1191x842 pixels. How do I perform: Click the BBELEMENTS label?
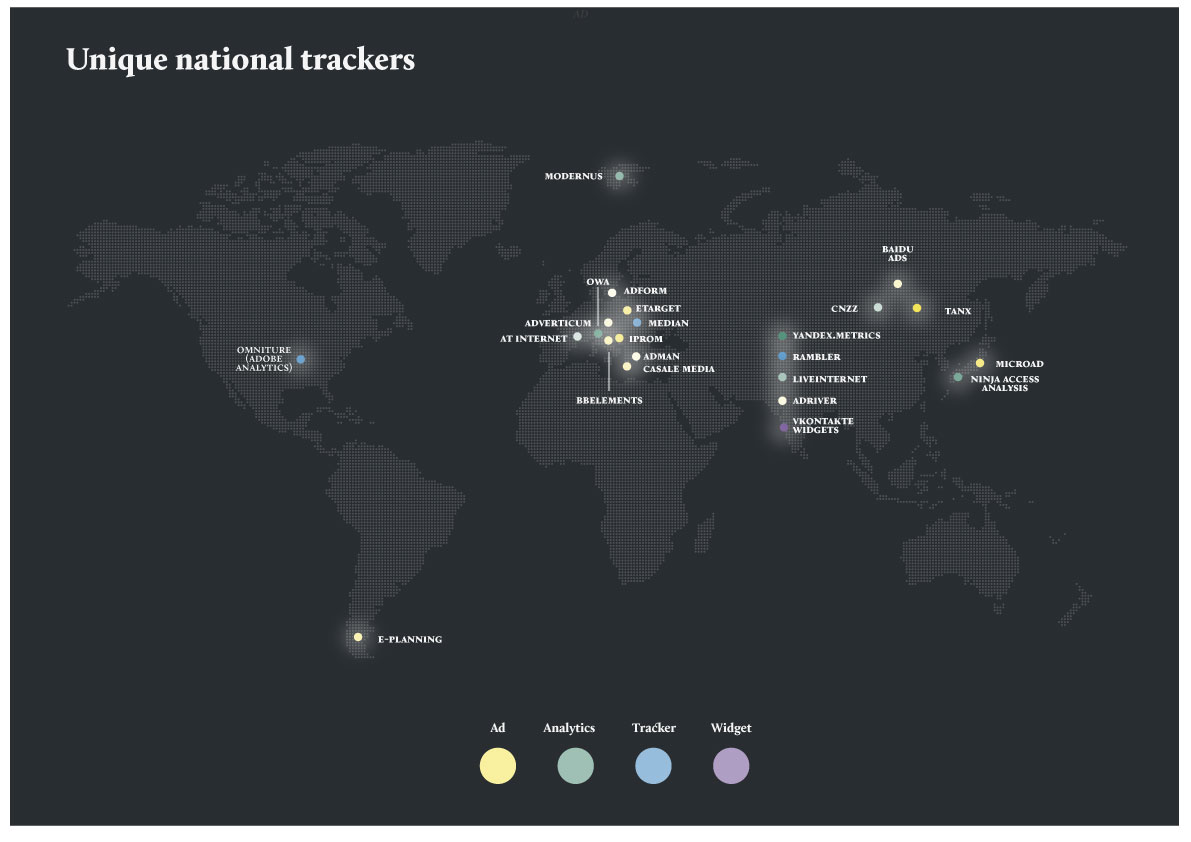[609, 400]
